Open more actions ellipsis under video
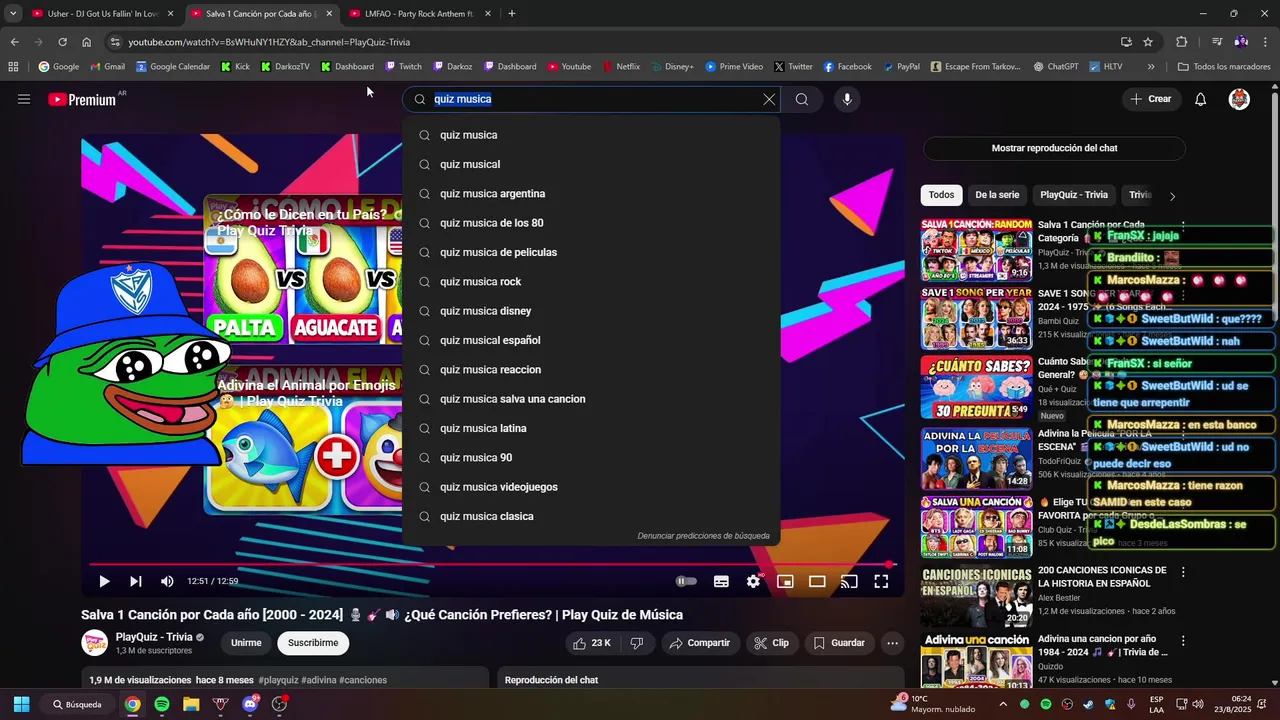The image size is (1280, 720). 893,643
